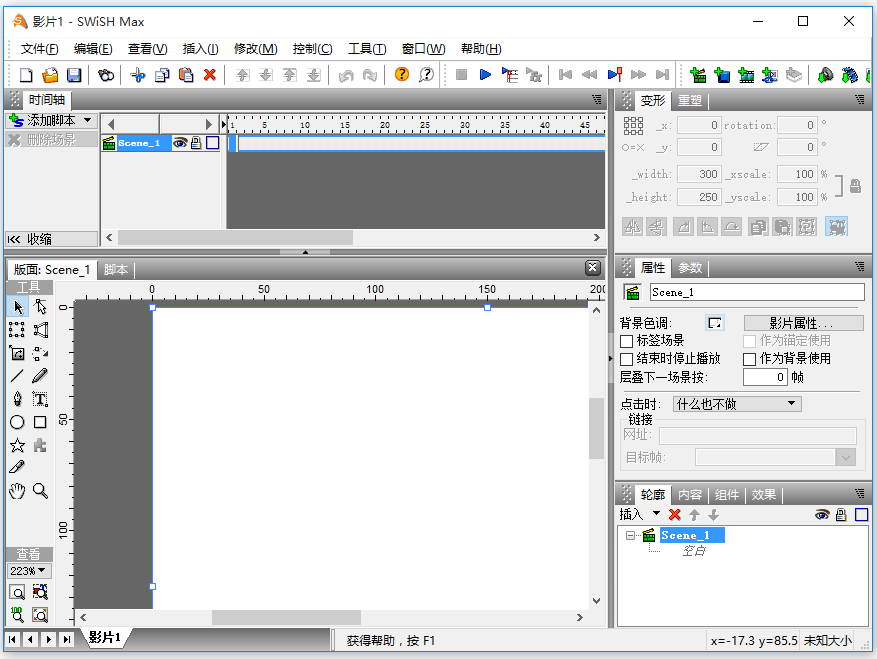This screenshot has height=659, width=877.
Task: Open the 背景色调 color swatch
Action: [x=715, y=323]
